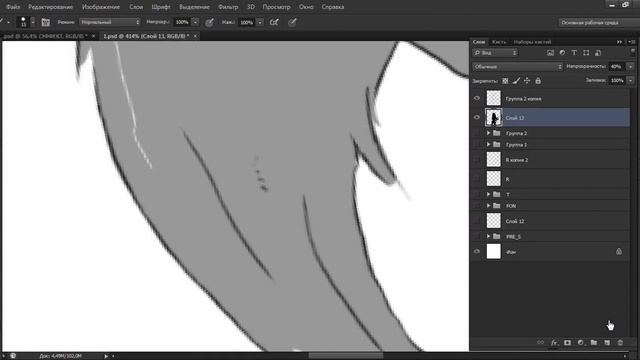This screenshot has height=360, width=640.
Task: Open the Layers panel flyout menu icon
Action: (632, 42)
